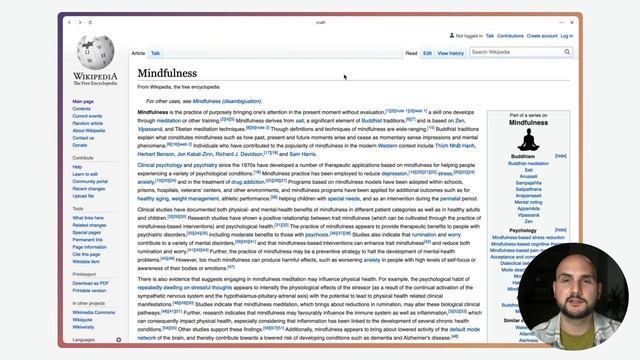Viewport: 640px width, 360px height.
Task: Click Download as PDF
Action: click(91, 283)
